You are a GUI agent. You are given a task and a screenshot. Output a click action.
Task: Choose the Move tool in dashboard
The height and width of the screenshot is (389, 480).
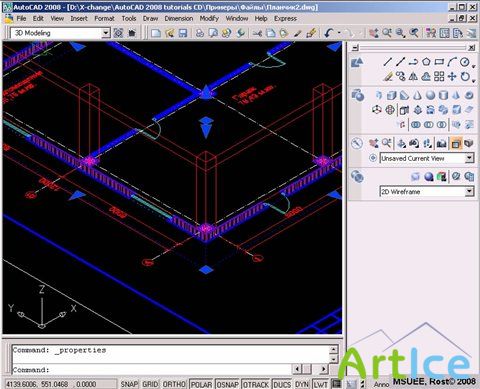(x=452, y=77)
